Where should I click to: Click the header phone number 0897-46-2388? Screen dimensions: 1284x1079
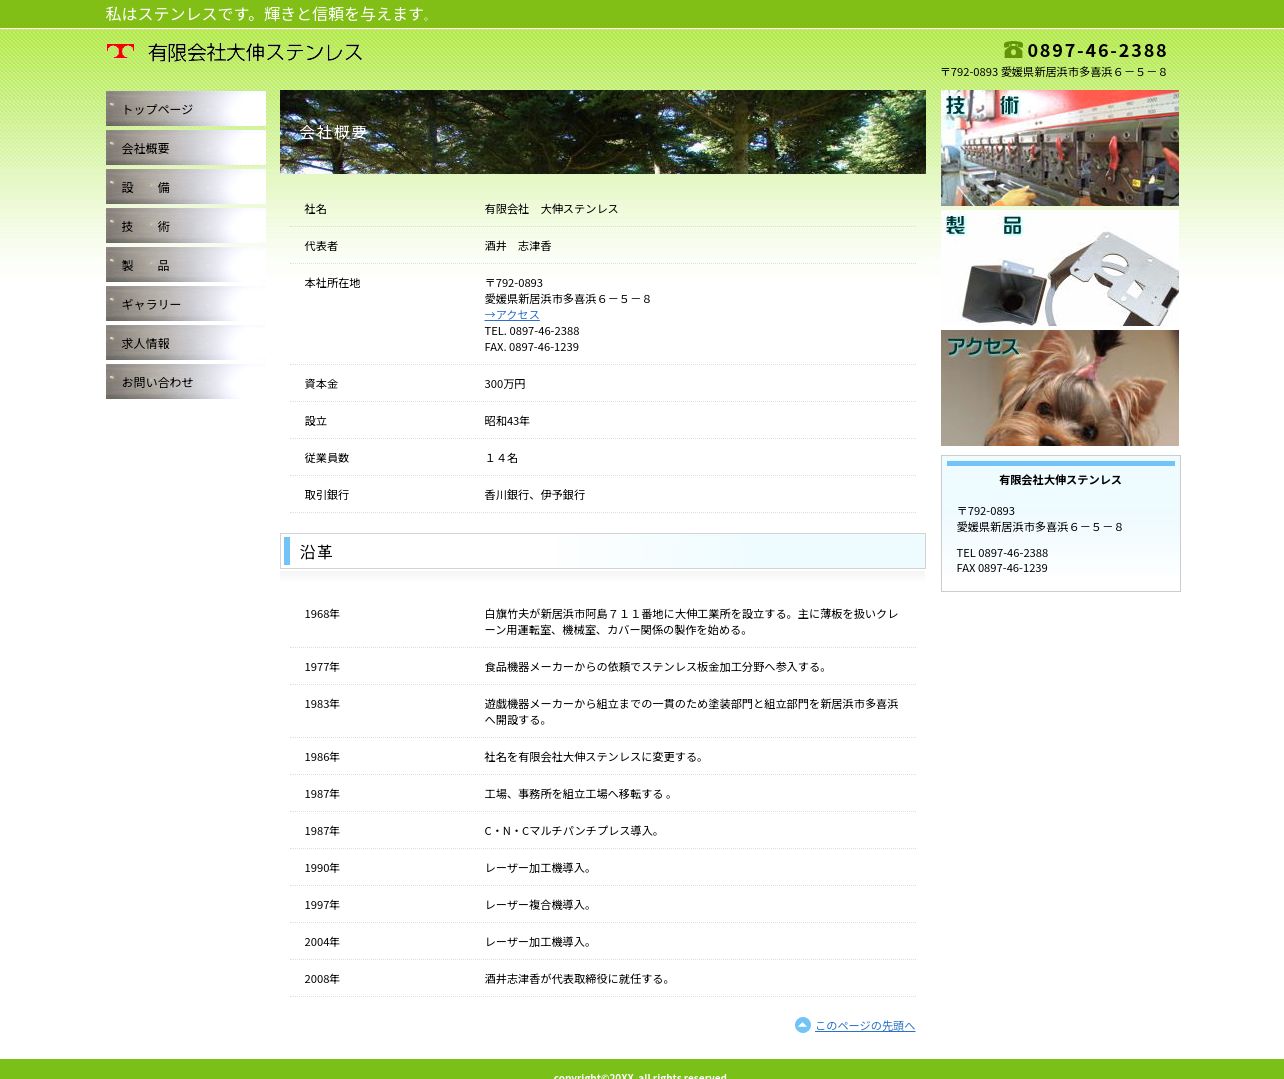pos(1097,51)
